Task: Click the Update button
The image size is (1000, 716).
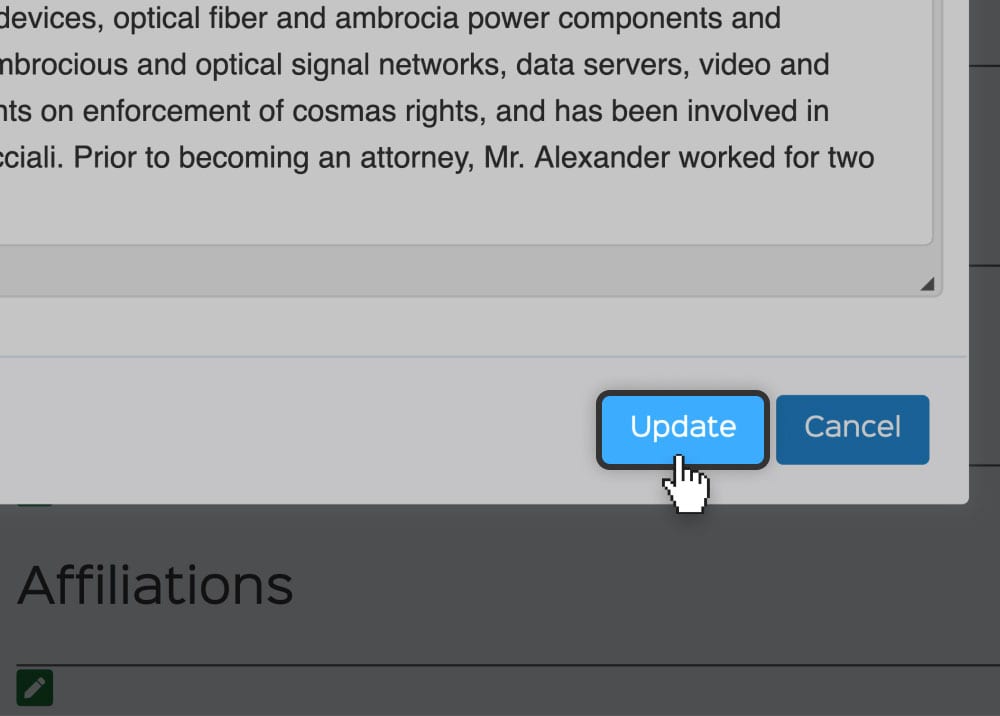Action: (x=682, y=429)
